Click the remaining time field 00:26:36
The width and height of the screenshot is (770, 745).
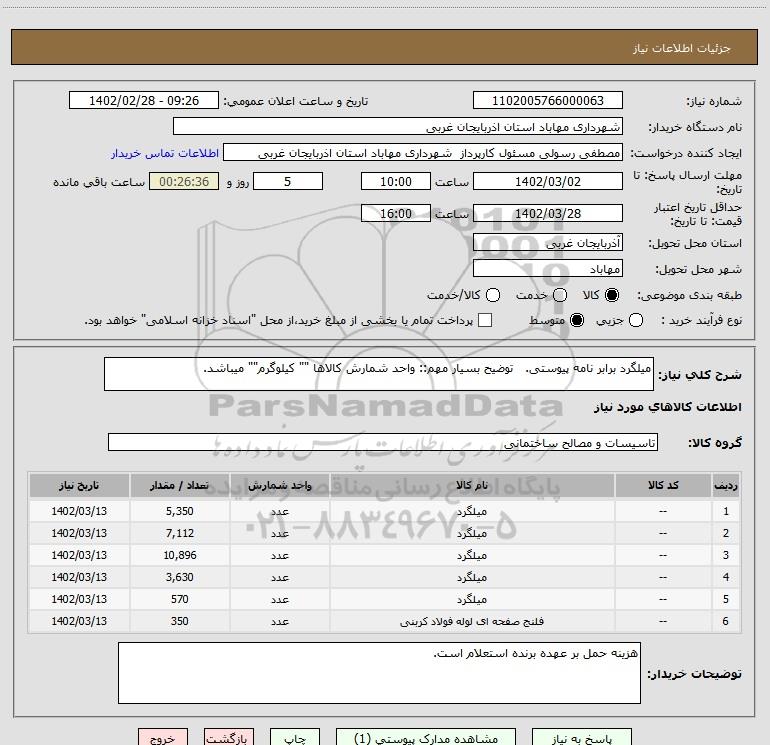tap(184, 181)
